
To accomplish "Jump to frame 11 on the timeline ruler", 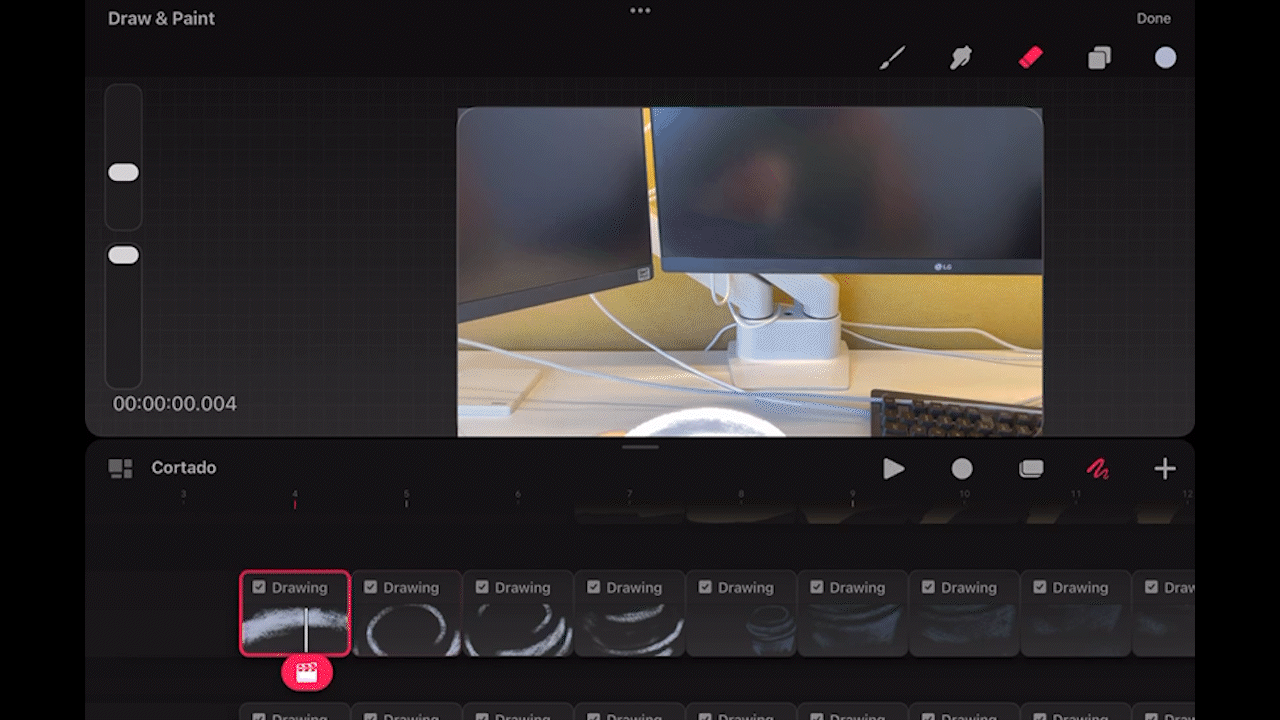I will pos(1076,494).
